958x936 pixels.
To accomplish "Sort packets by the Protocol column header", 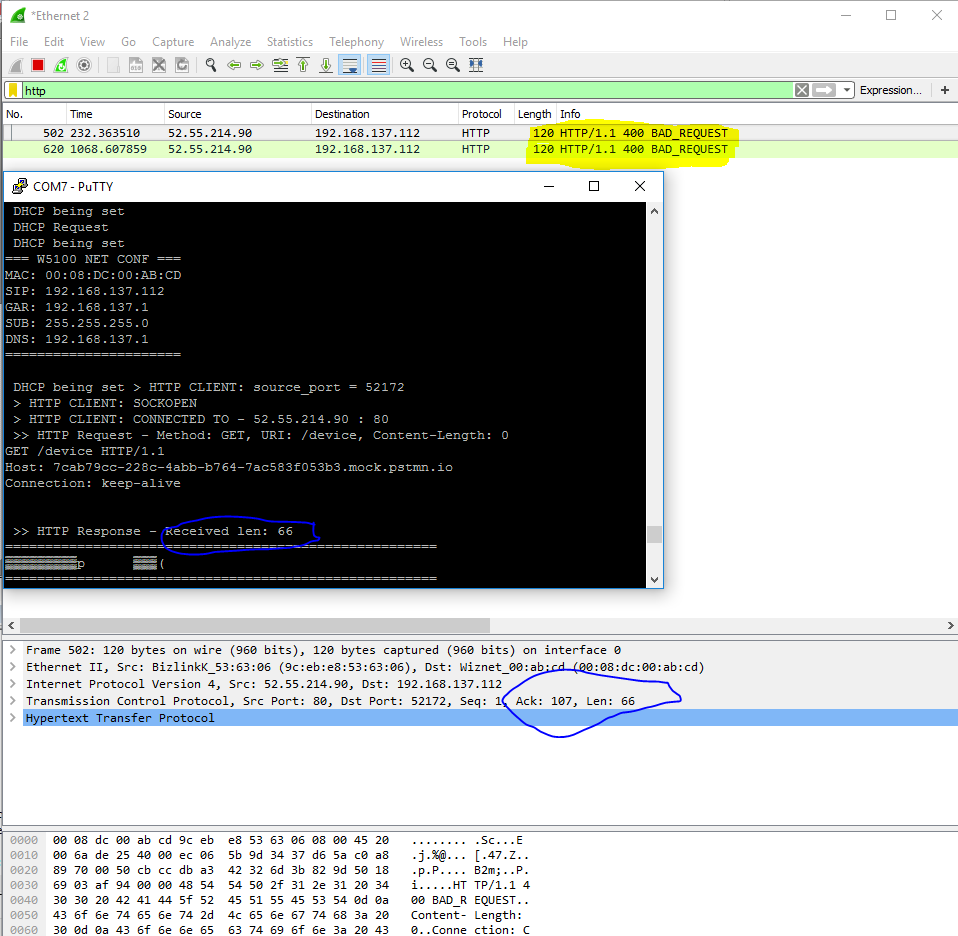I will (486, 114).
